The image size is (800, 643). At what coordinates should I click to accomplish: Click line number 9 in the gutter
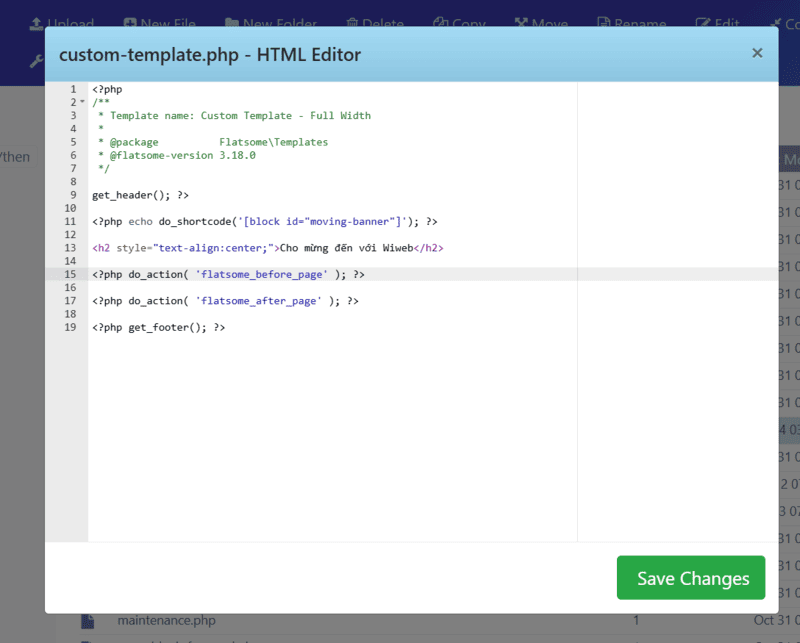73,194
